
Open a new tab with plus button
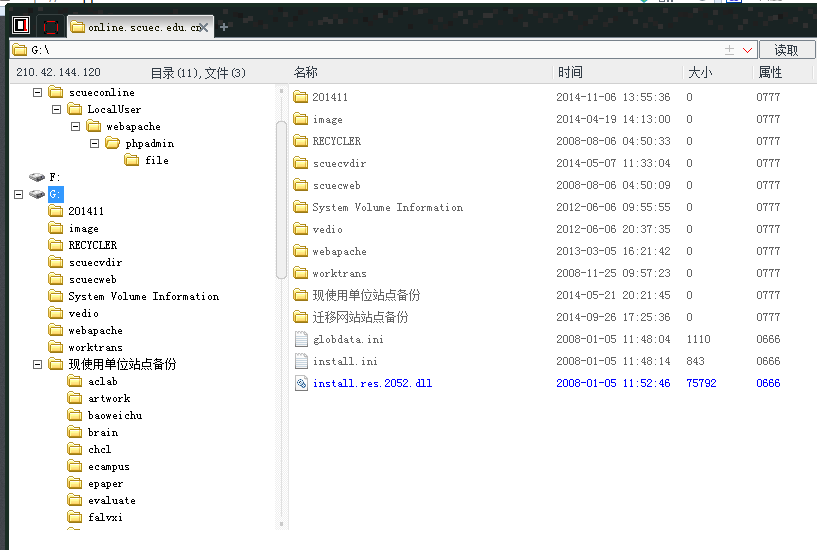point(224,27)
